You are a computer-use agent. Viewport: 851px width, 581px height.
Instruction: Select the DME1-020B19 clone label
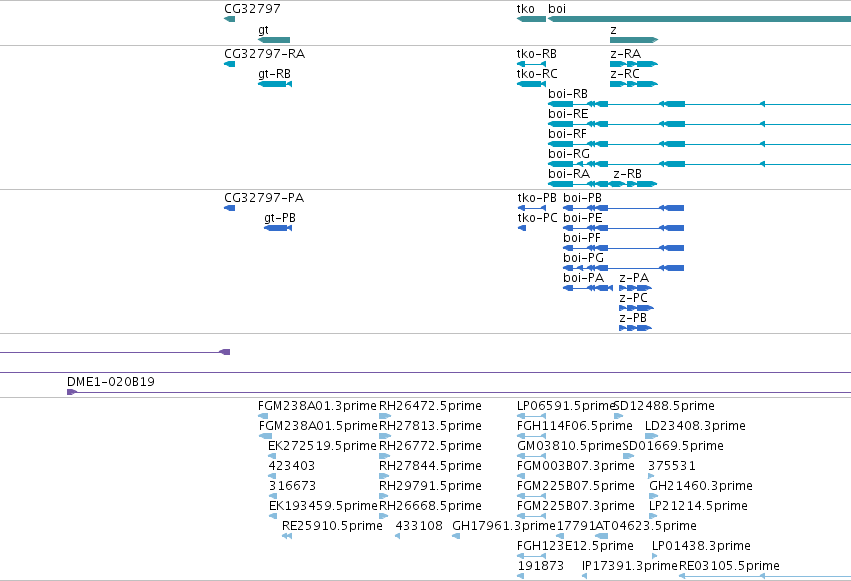111,381
